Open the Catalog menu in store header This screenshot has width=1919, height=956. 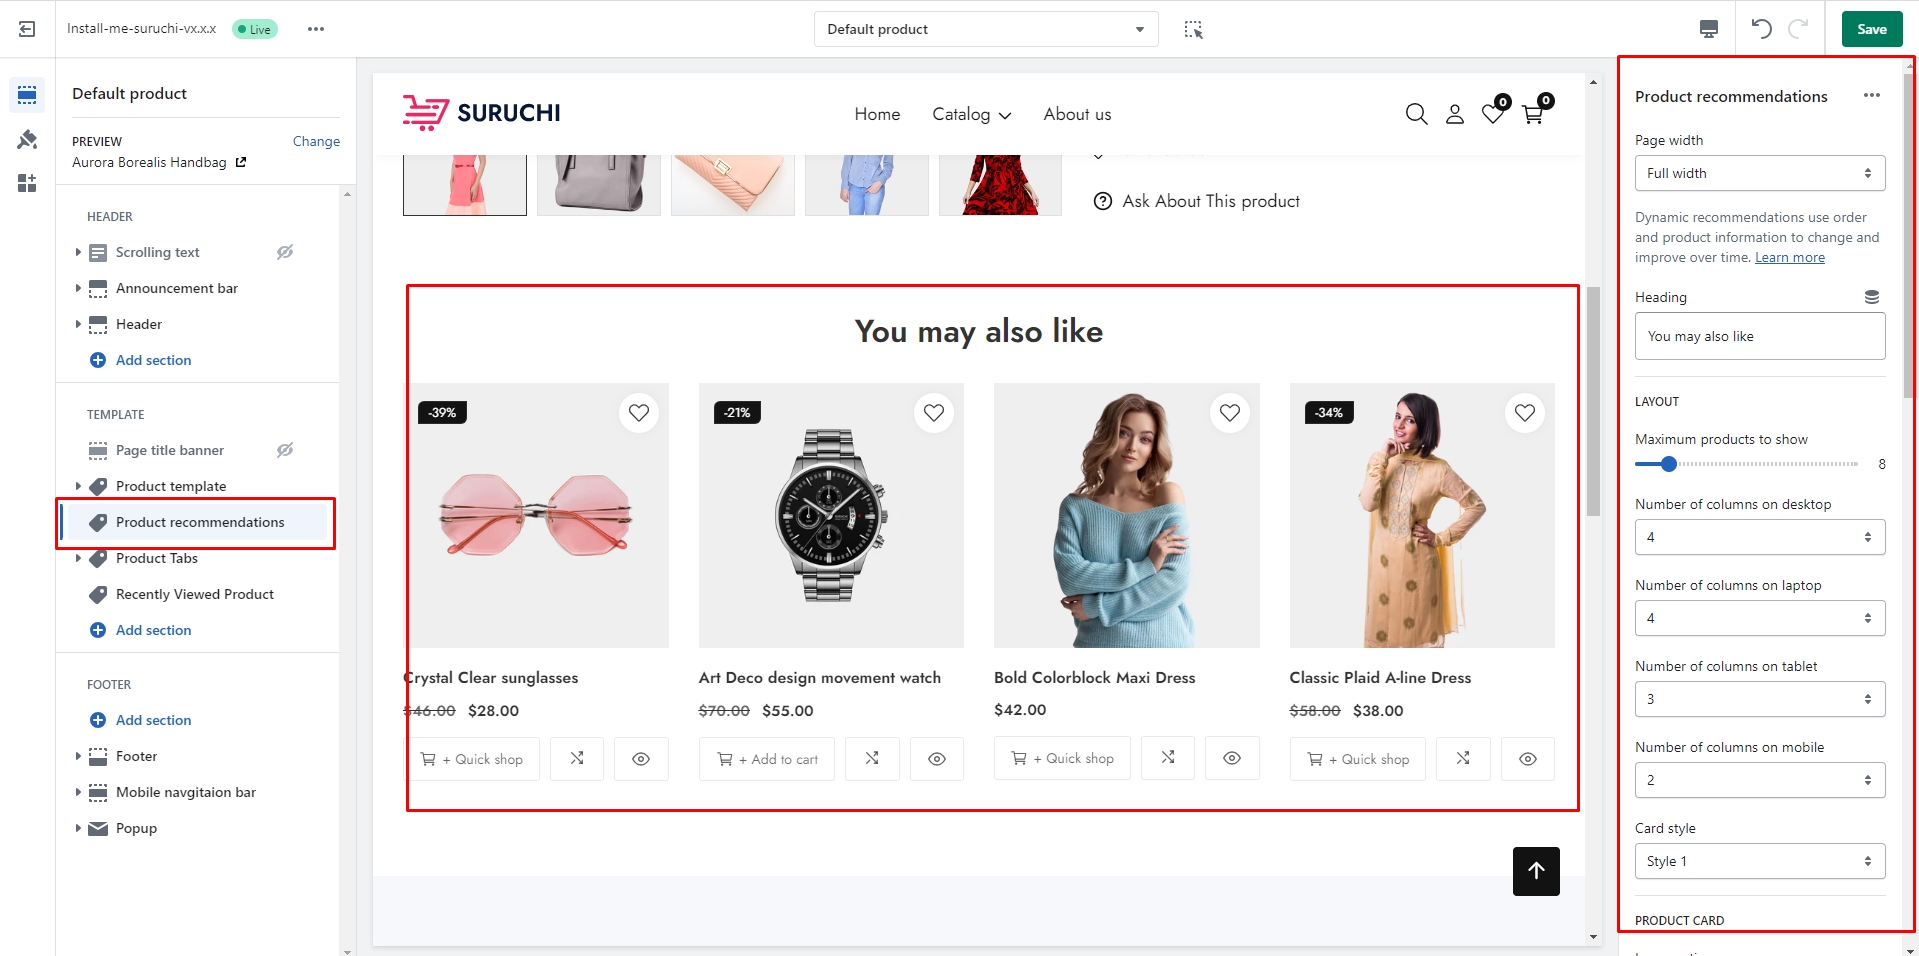pyautogui.click(x=971, y=115)
